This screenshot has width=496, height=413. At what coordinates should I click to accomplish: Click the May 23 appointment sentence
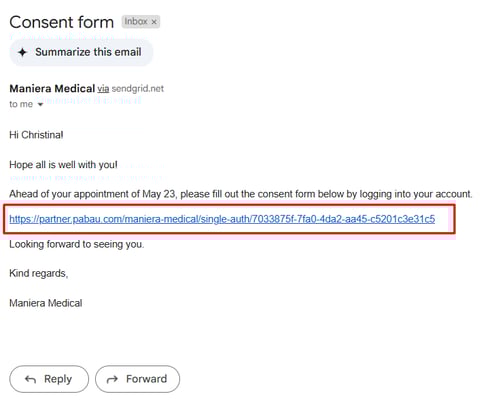[241, 194]
